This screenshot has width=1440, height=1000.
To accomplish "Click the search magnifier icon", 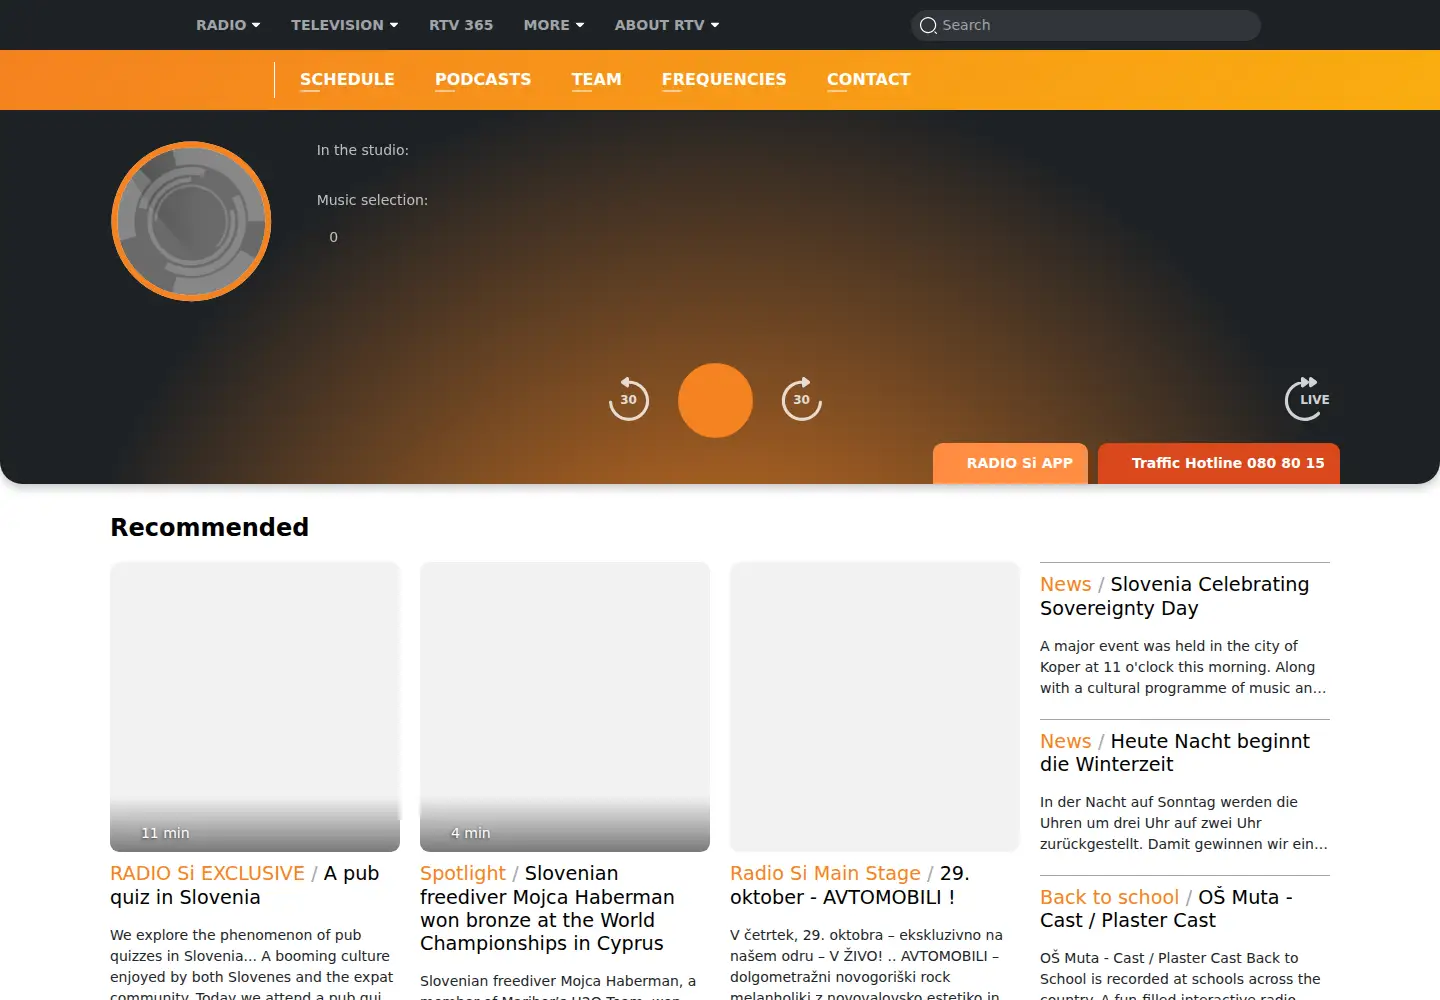I will pos(928,26).
